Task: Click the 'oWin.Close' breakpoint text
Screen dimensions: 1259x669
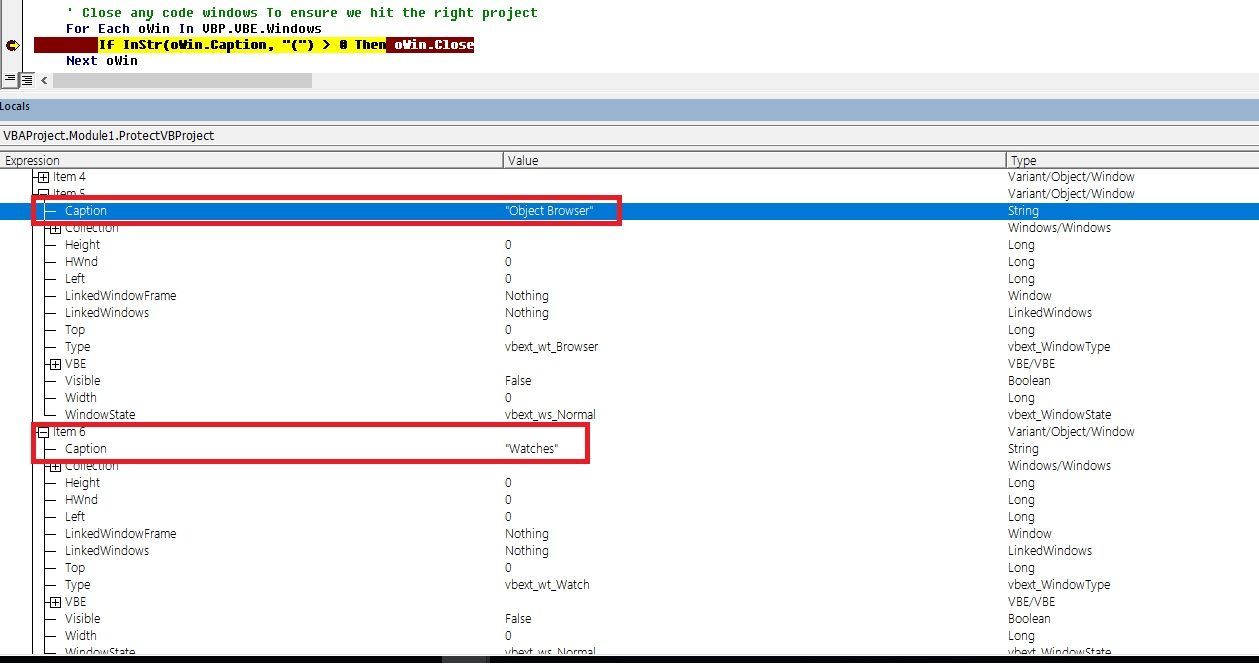Action: 433,45
